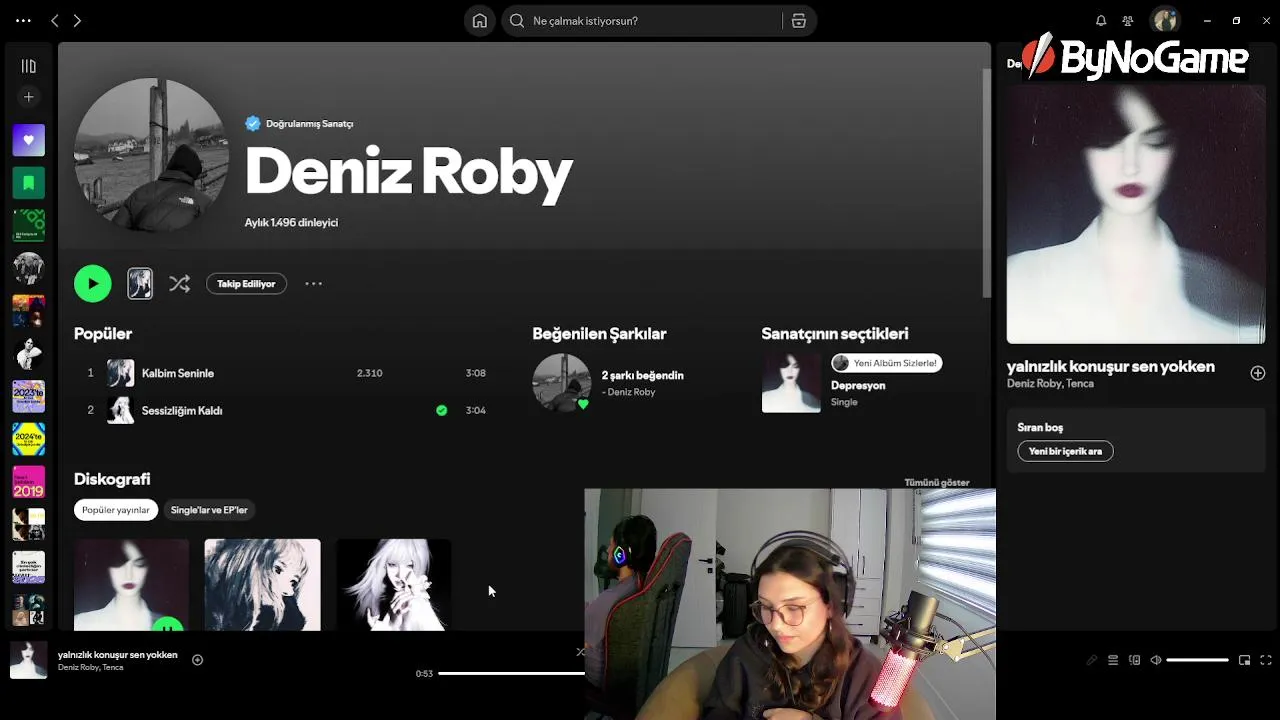Click the Kalbim Seninle cover art

click(121, 373)
